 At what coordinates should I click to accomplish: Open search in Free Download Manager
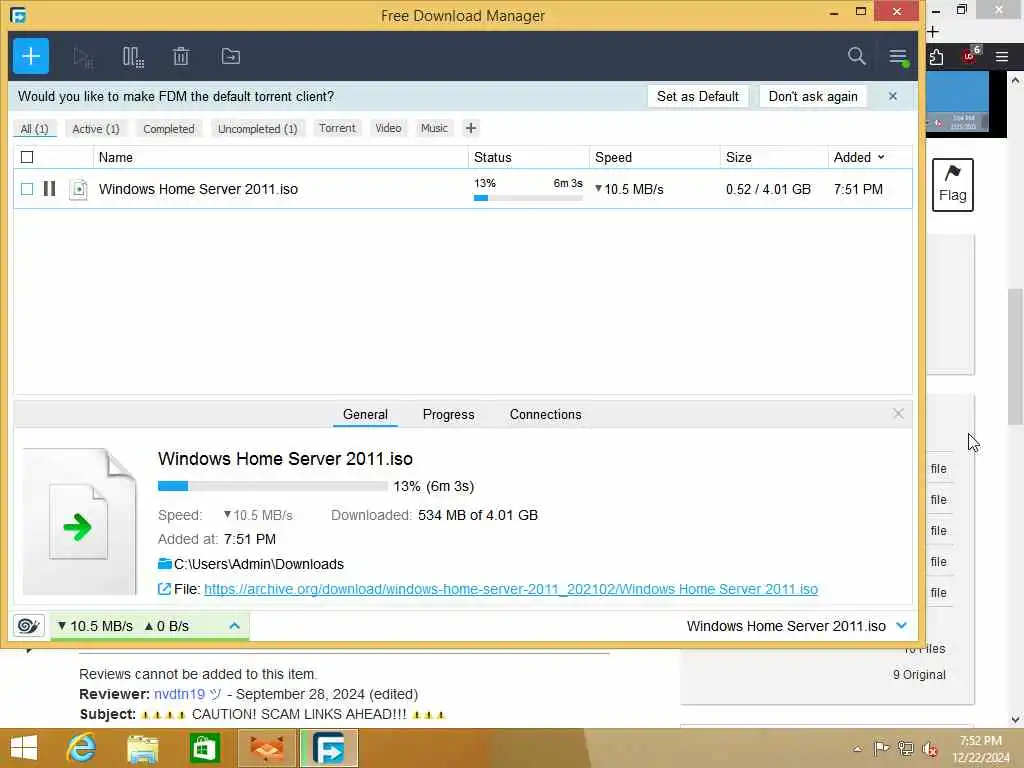856,56
